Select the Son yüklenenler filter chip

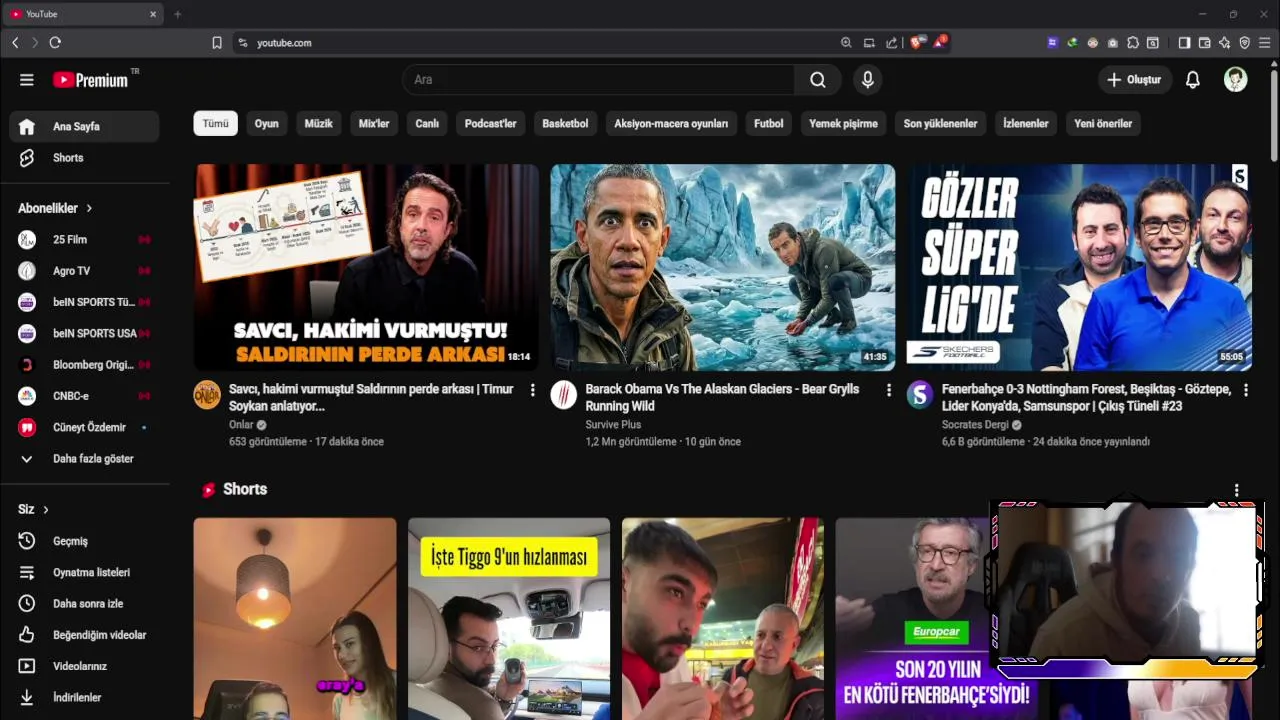click(x=940, y=124)
